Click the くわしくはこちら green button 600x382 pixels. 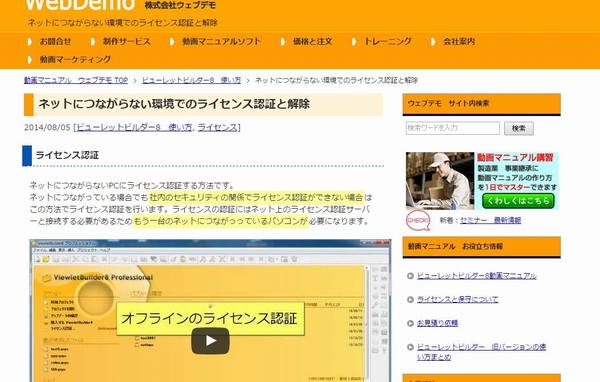(x=518, y=201)
